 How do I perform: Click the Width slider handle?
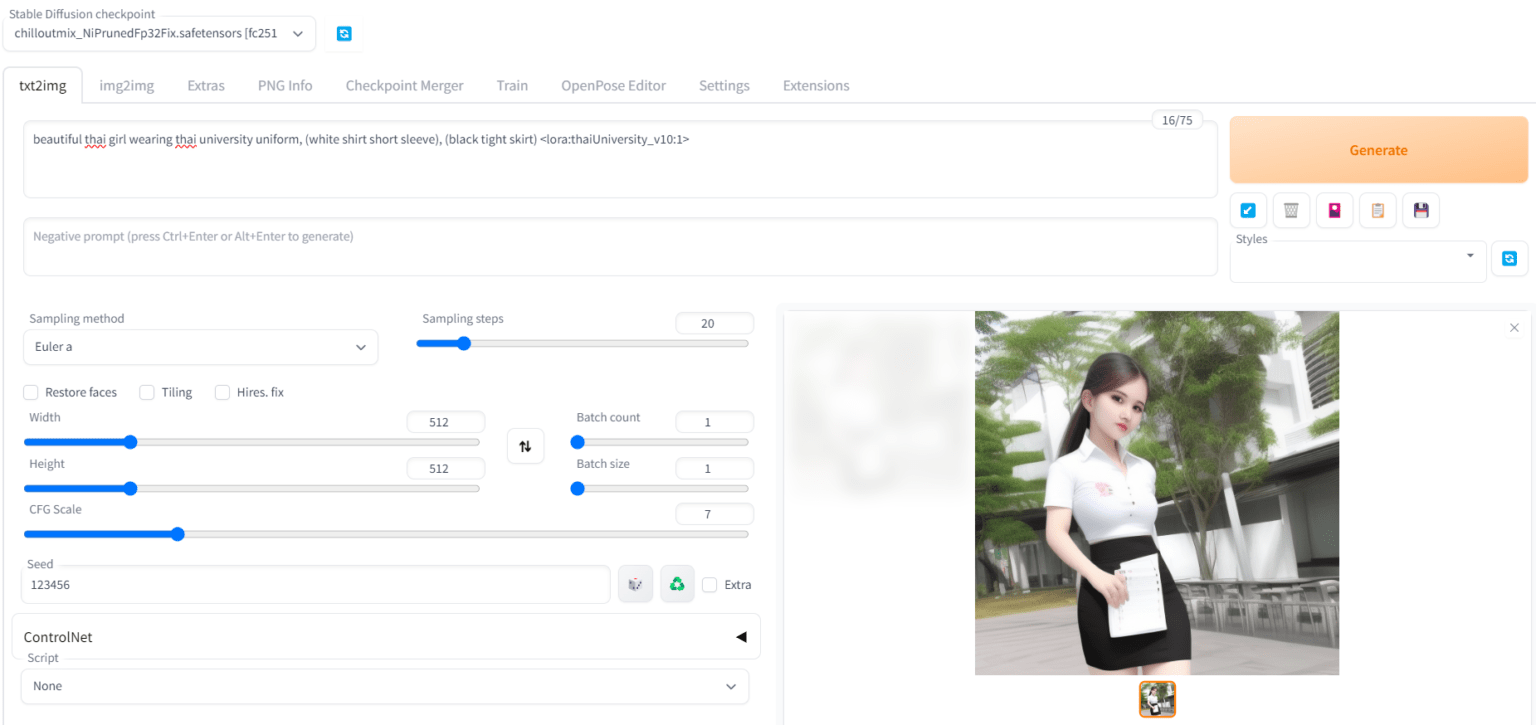click(130, 442)
